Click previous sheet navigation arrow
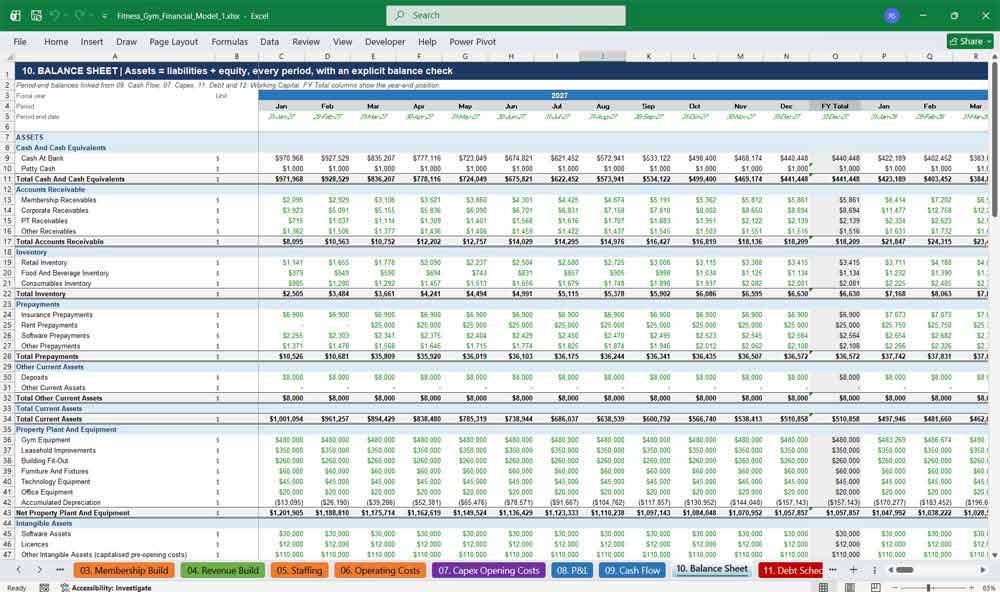1000x592 pixels. (x=18, y=570)
